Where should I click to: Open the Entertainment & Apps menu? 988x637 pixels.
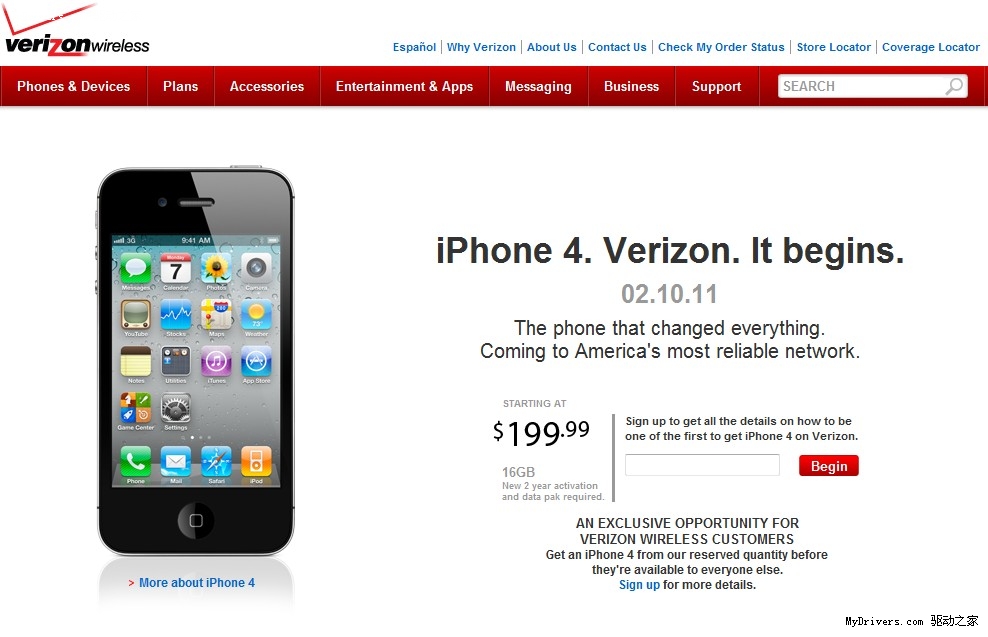click(x=405, y=86)
